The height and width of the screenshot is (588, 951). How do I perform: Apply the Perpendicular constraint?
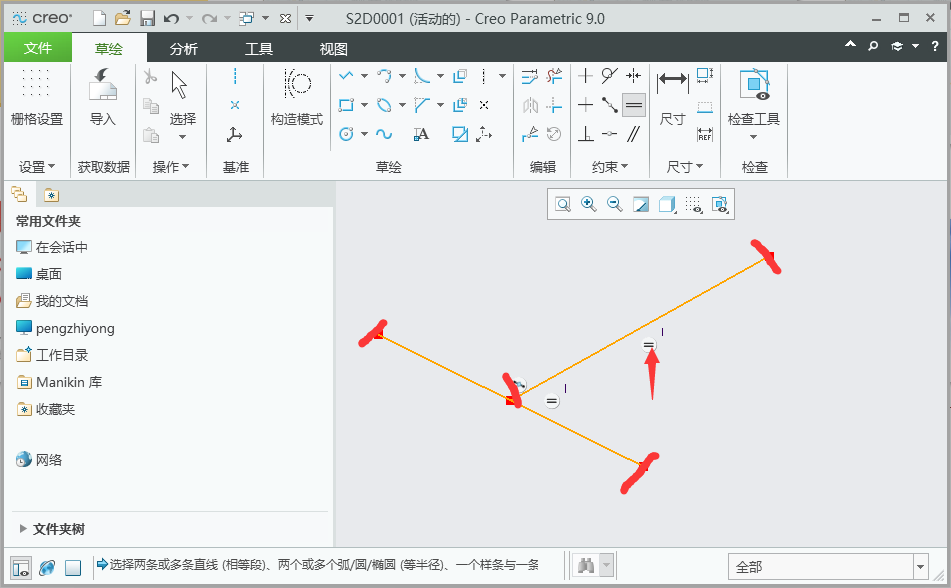pyautogui.click(x=585, y=134)
